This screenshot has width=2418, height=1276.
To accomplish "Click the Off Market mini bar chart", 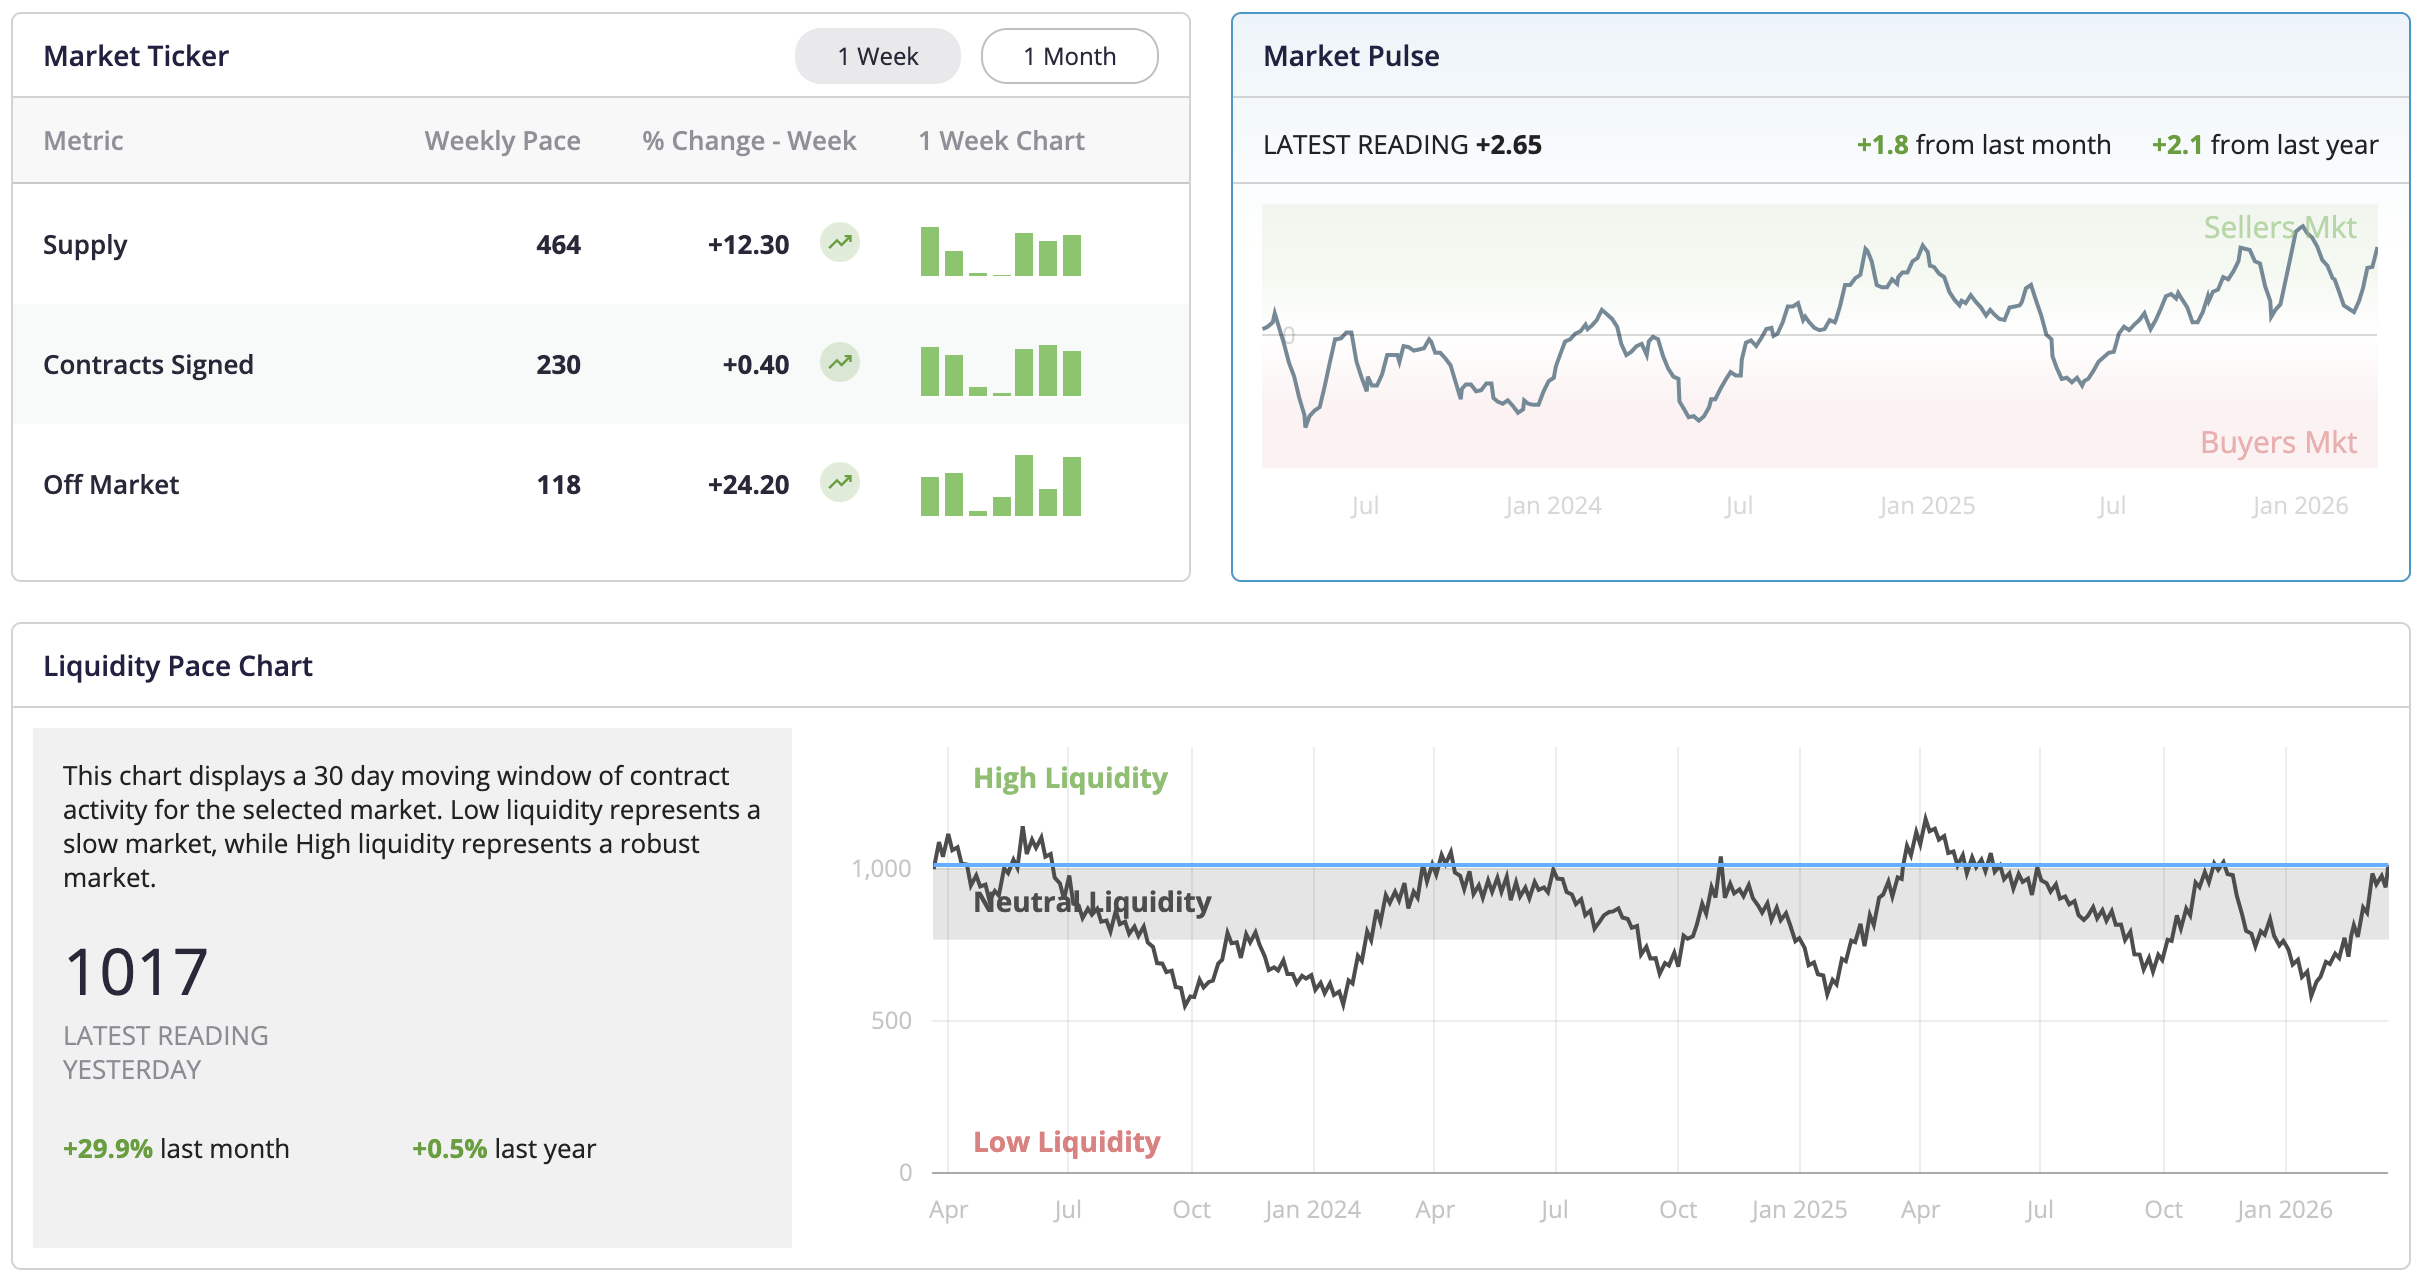I will [1000, 487].
